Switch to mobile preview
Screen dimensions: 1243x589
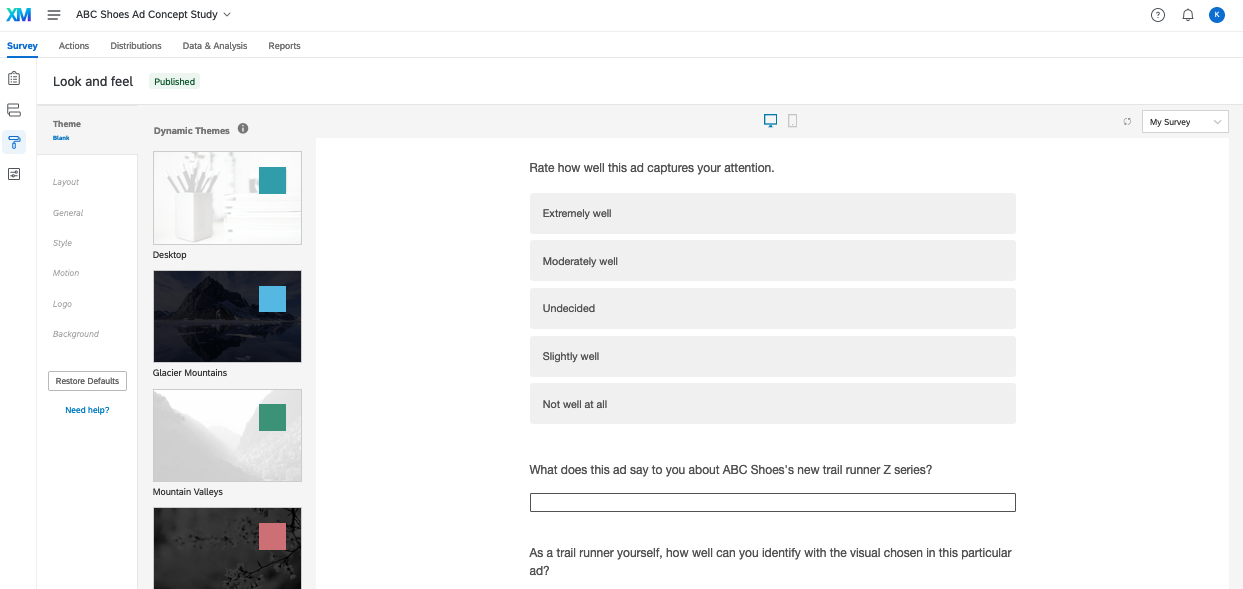click(x=793, y=121)
